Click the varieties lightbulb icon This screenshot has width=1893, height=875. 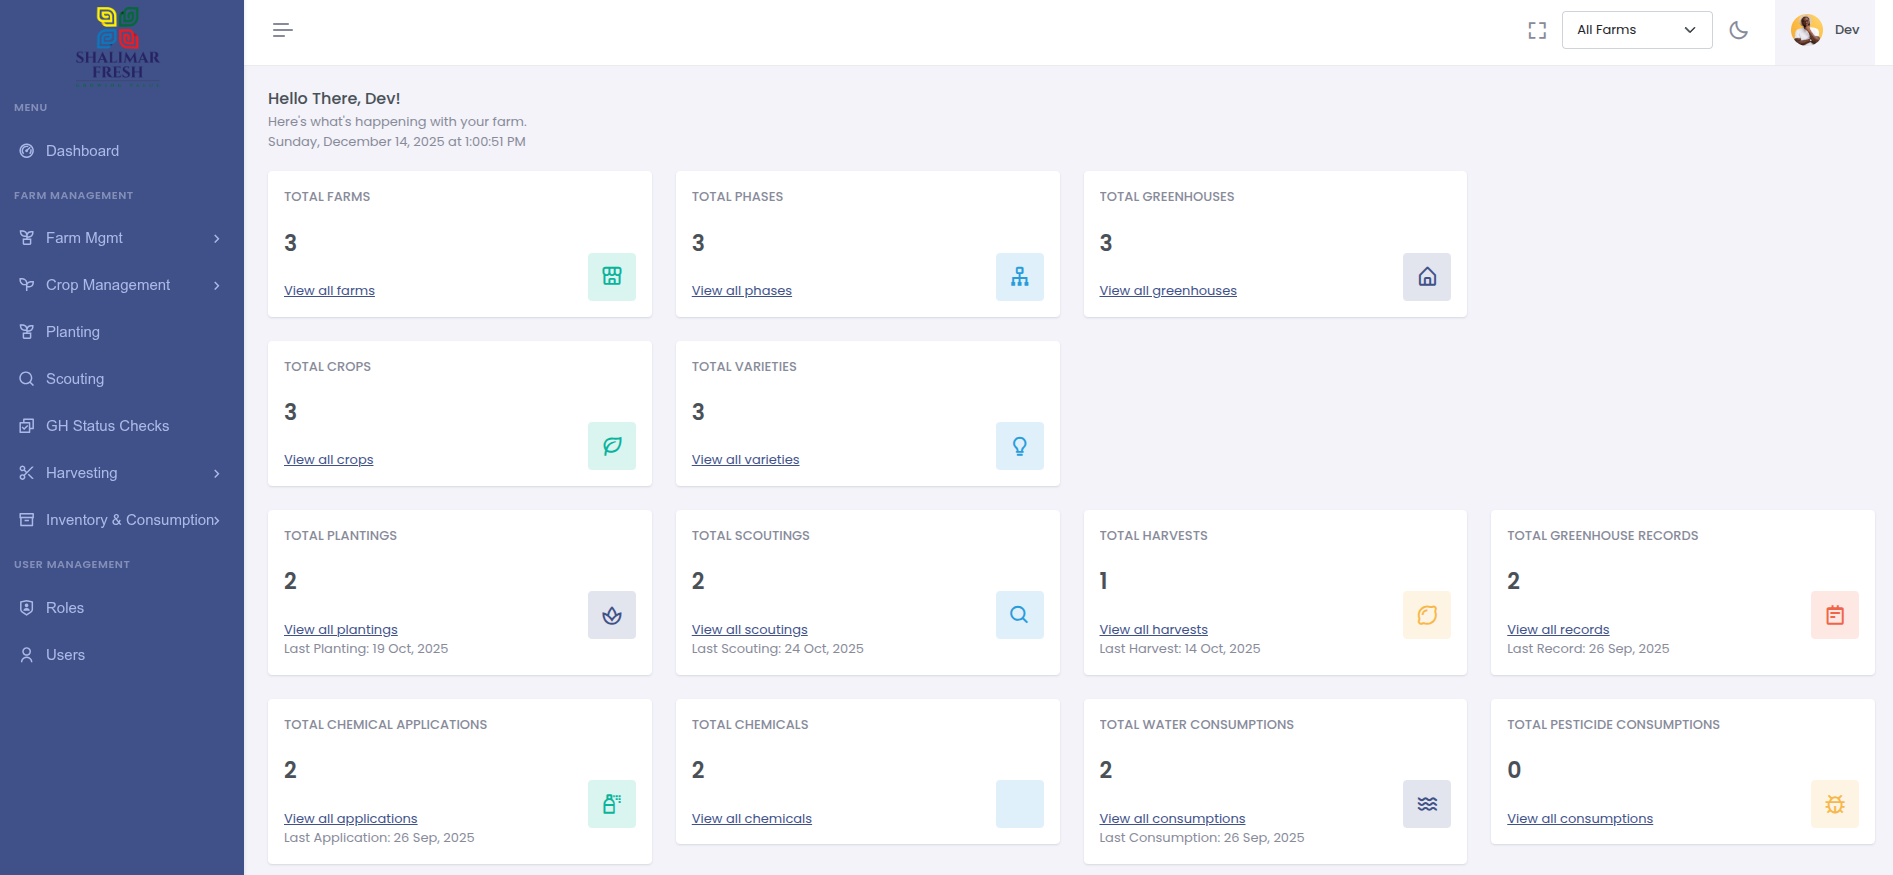pos(1019,446)
